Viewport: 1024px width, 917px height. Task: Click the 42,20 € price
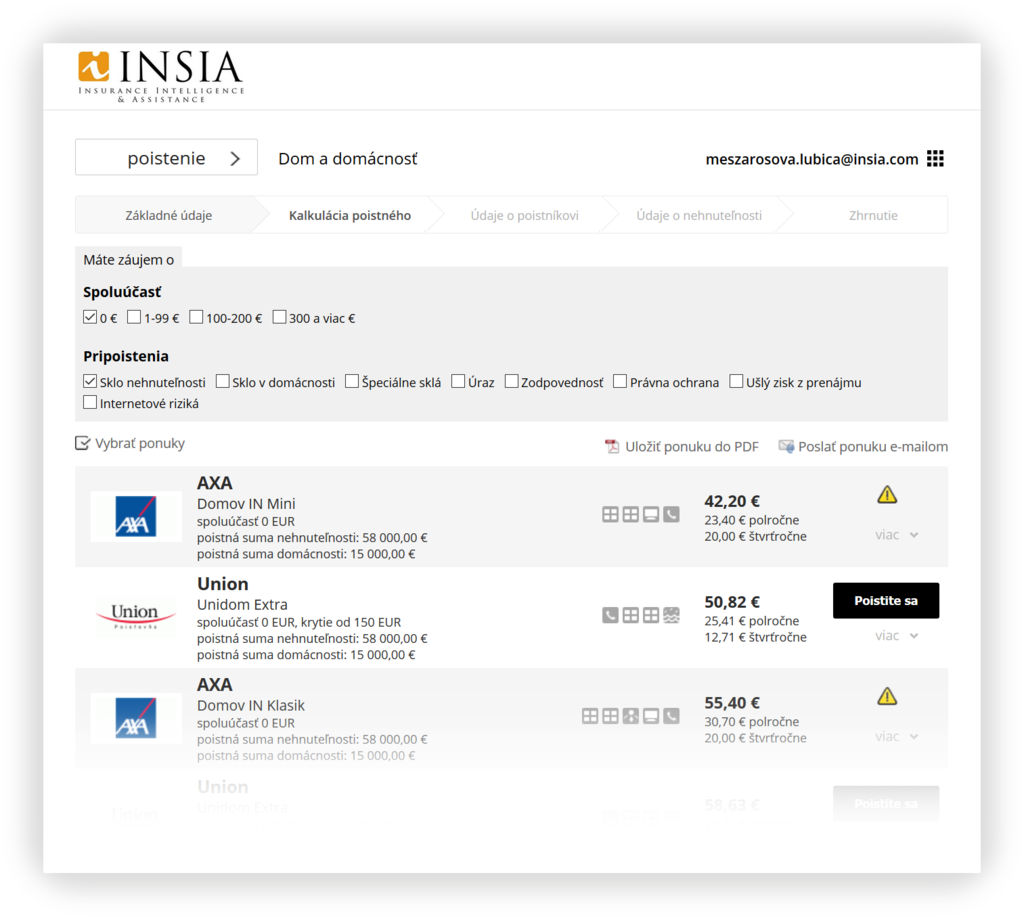(732, 502)
